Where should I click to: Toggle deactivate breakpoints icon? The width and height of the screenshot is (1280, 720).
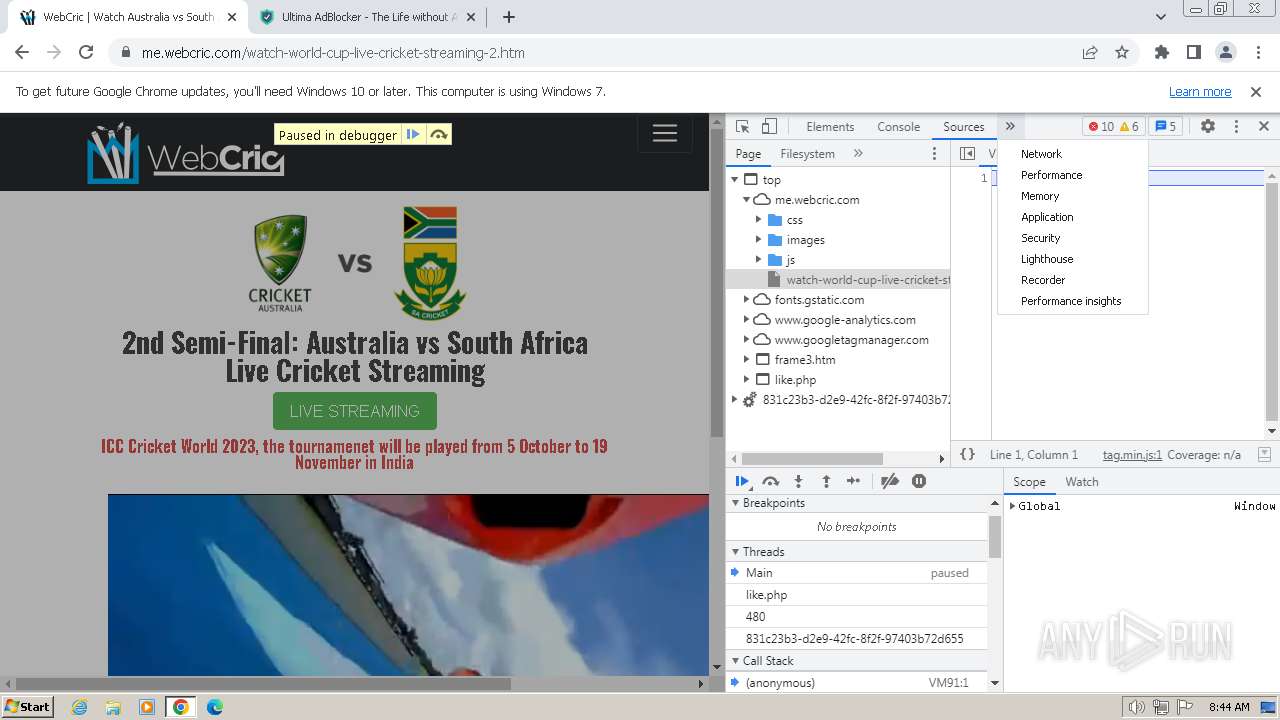click(x=890, y=481)
